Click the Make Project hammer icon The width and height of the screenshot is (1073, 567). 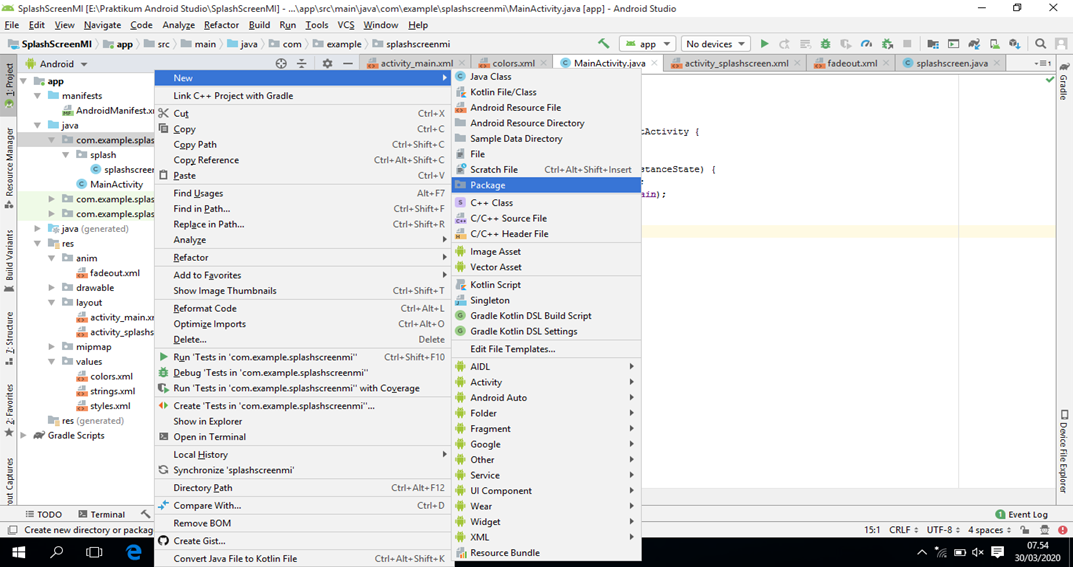click(604, 43)
